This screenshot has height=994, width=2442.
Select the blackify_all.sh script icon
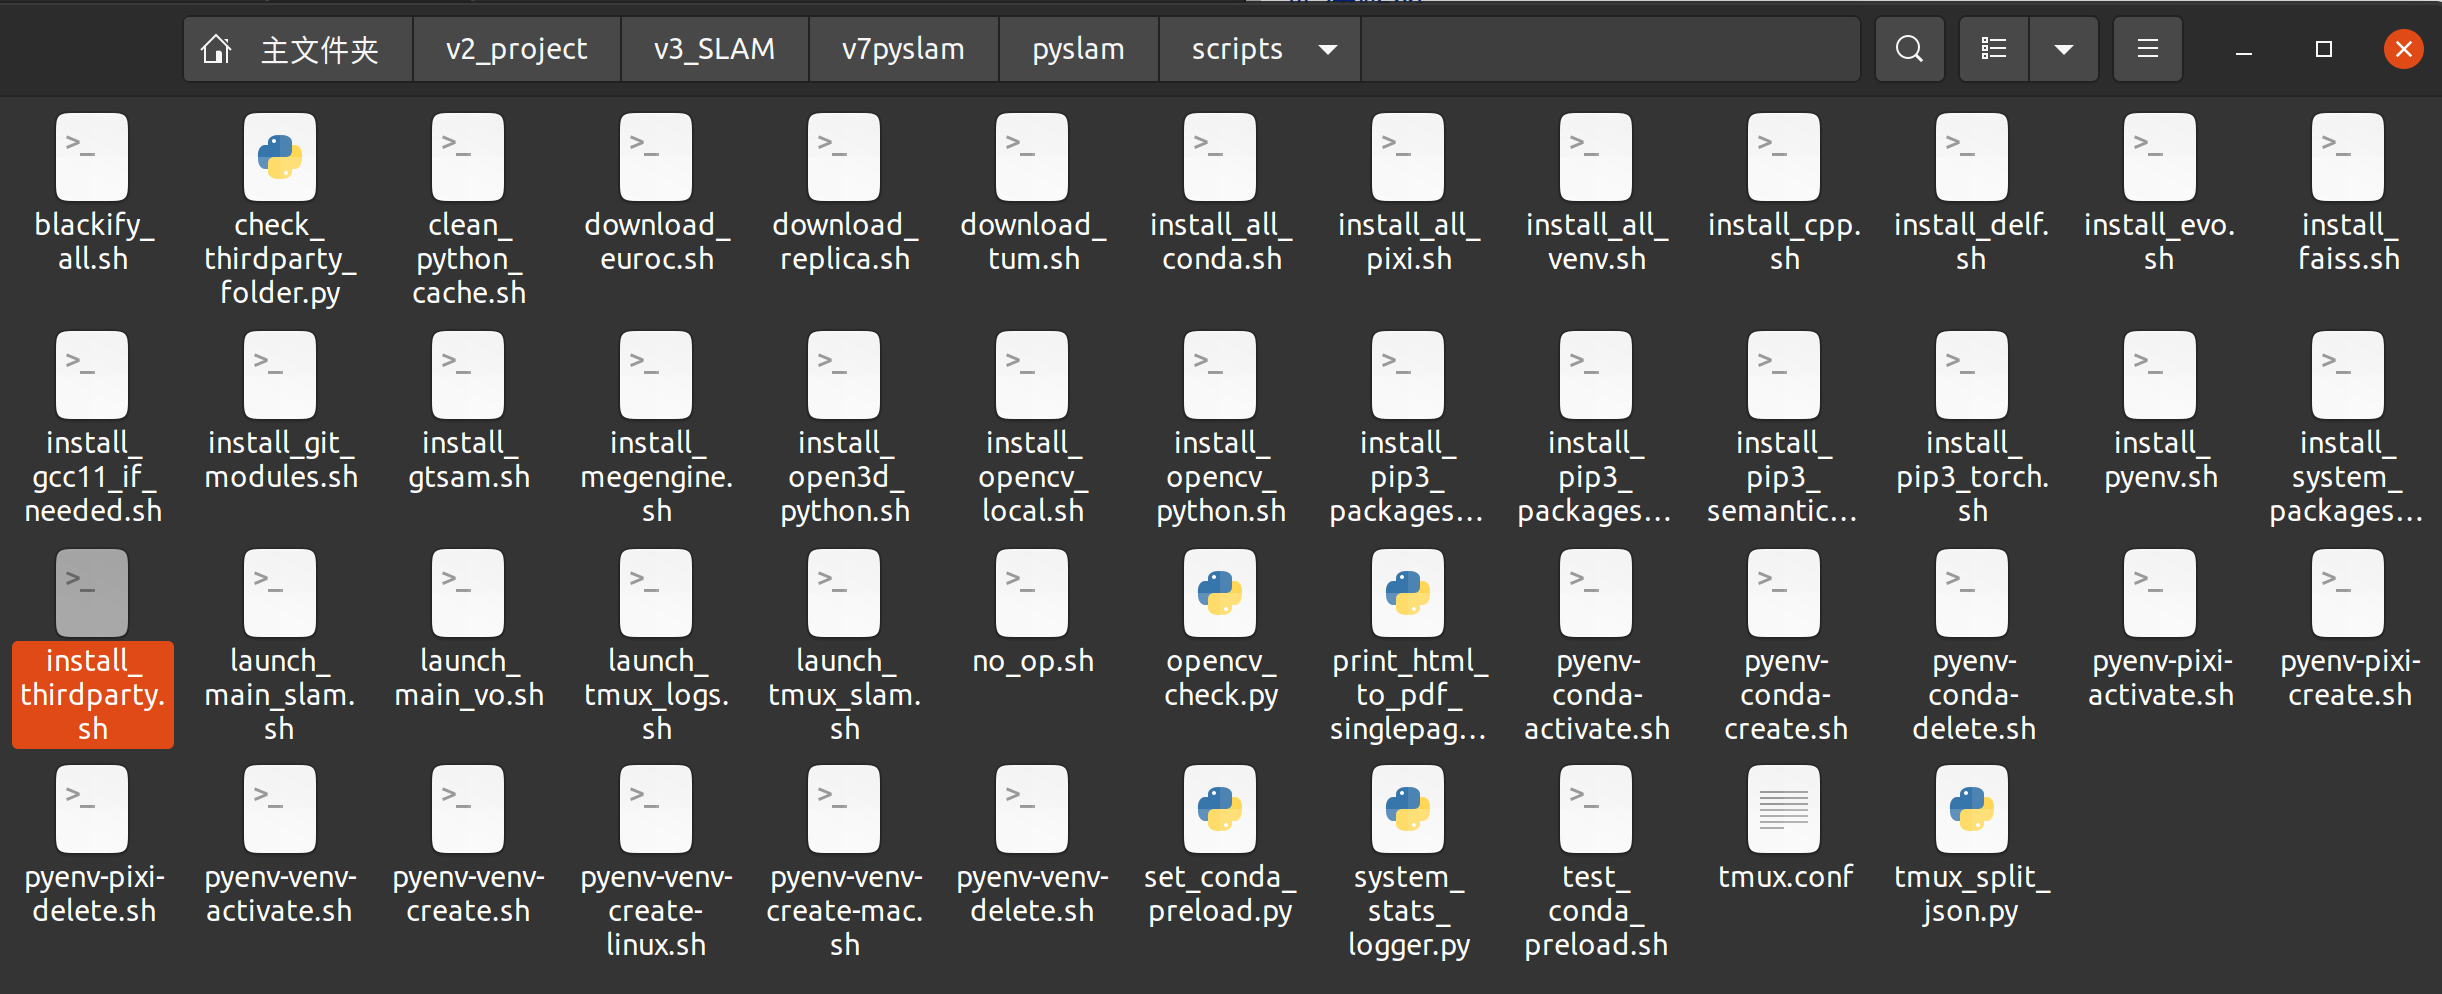tap(92, 157)
